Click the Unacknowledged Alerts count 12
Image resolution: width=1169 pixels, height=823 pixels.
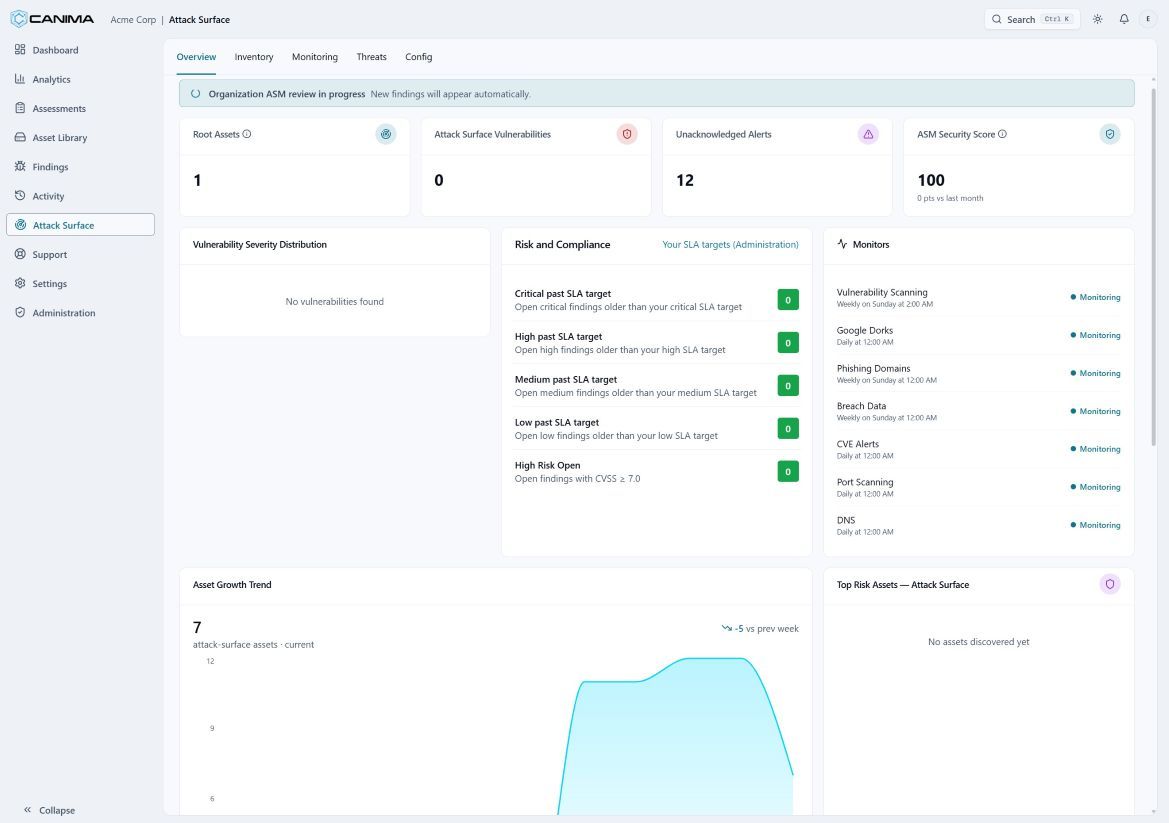pyautogui.click(x=684, y=180)
